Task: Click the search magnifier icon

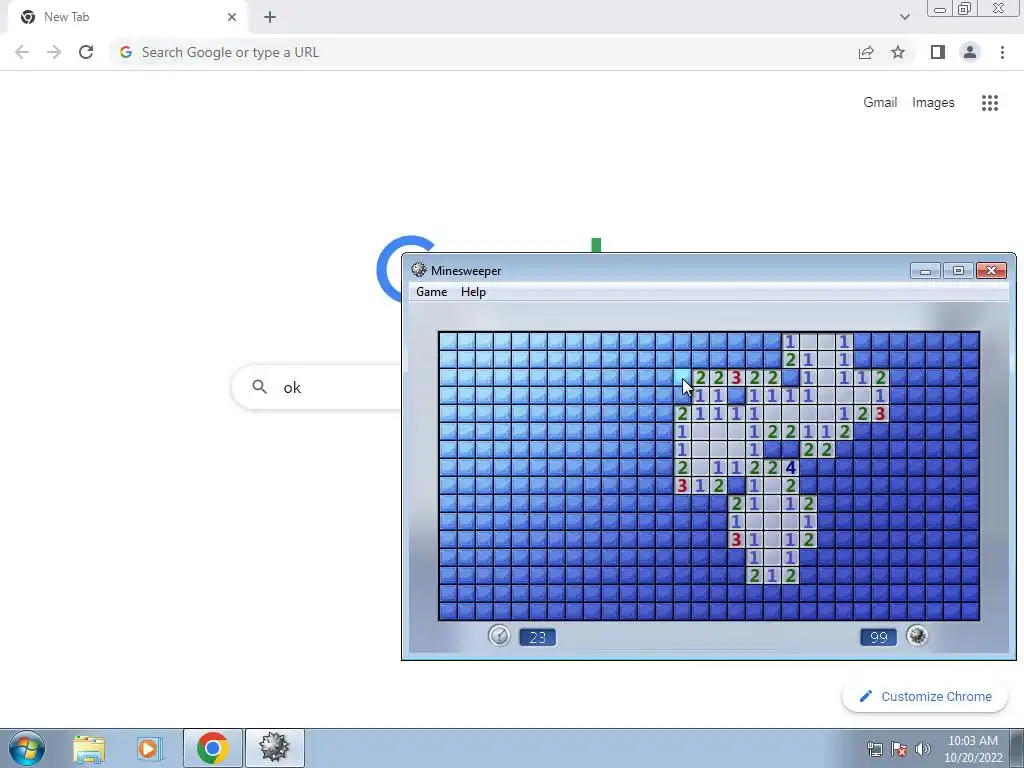Action: pyautogui.click(x=259, y=387)
